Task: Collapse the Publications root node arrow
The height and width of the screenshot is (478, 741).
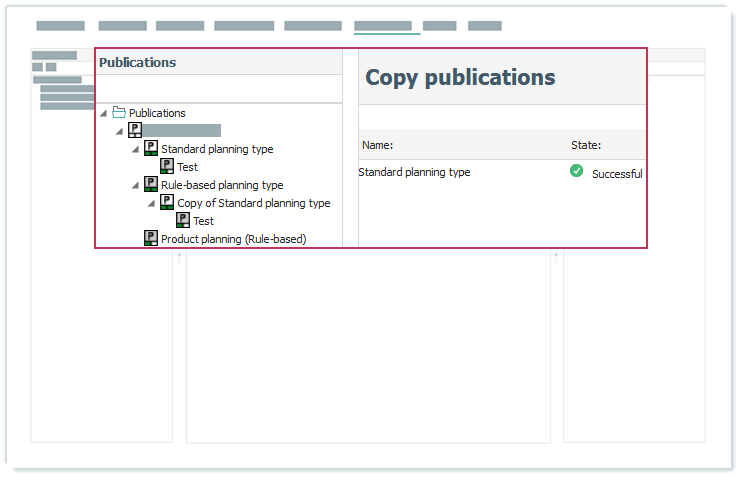Action: pos(104,113)
